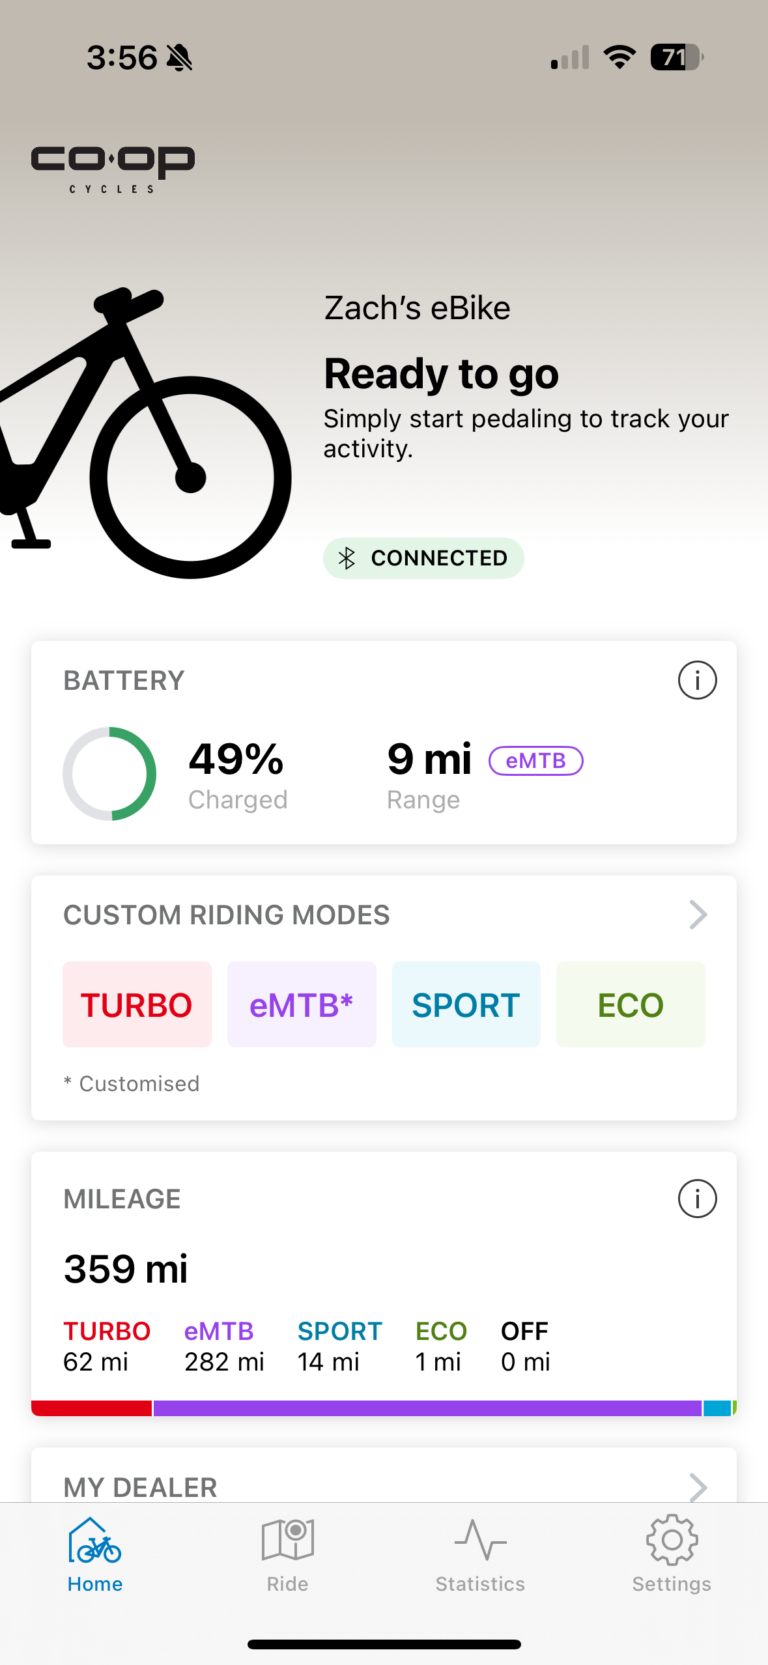Viewport: 768px width, 1665px height.
Task: Open the Statistics tab
Action: click(480, 1554)
